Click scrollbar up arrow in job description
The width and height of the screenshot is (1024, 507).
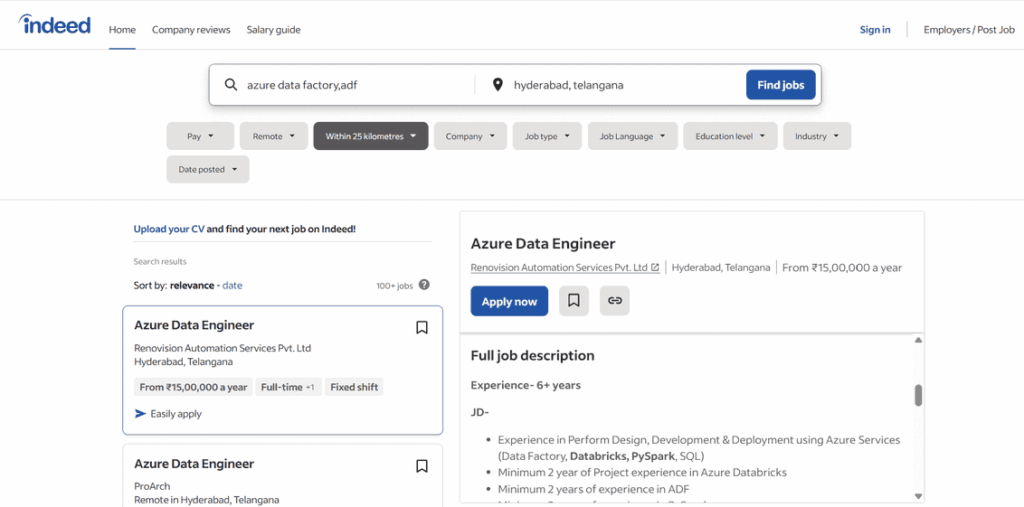point(918,340)
